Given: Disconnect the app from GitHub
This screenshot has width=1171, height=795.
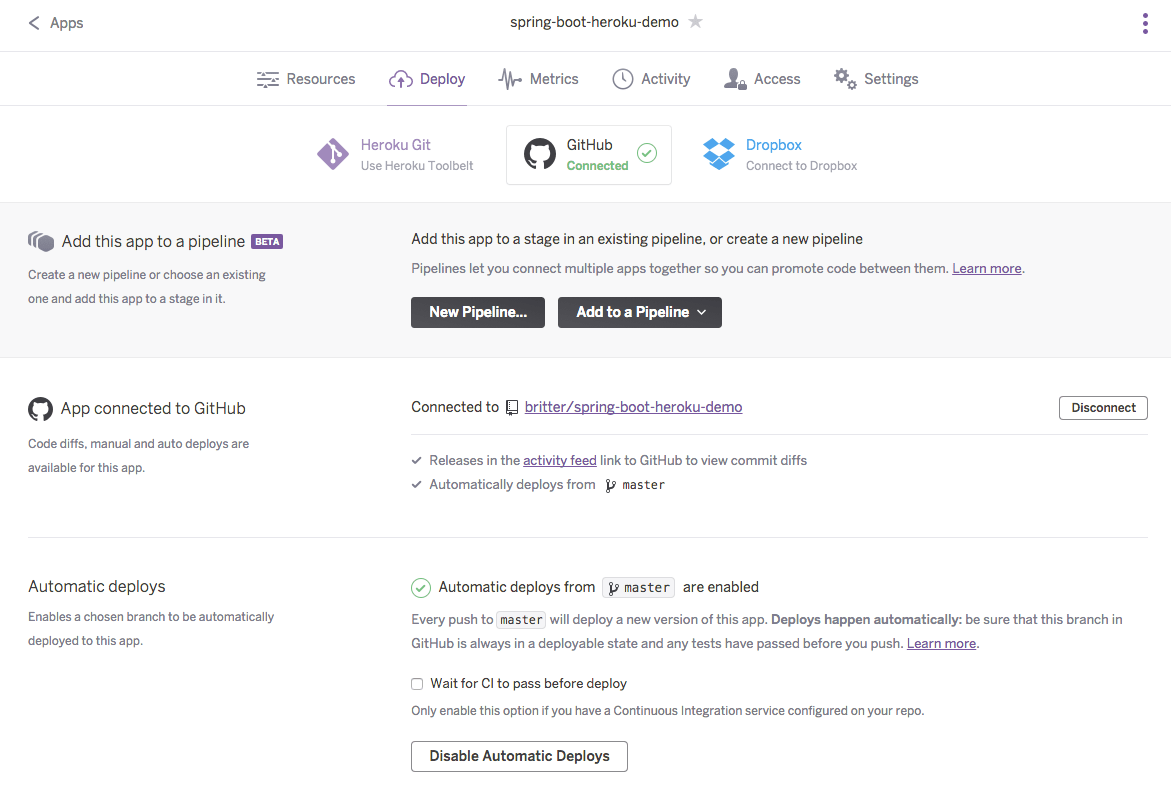Looking at the screenshot, I should (x=1103, y=408).
